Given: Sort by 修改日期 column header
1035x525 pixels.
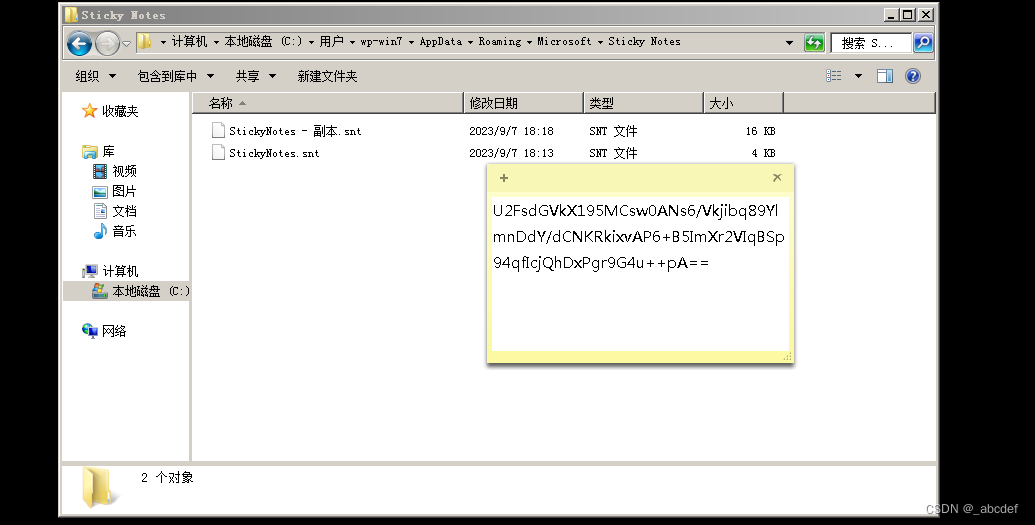Looking at the screenshot, I should (524, 103).
